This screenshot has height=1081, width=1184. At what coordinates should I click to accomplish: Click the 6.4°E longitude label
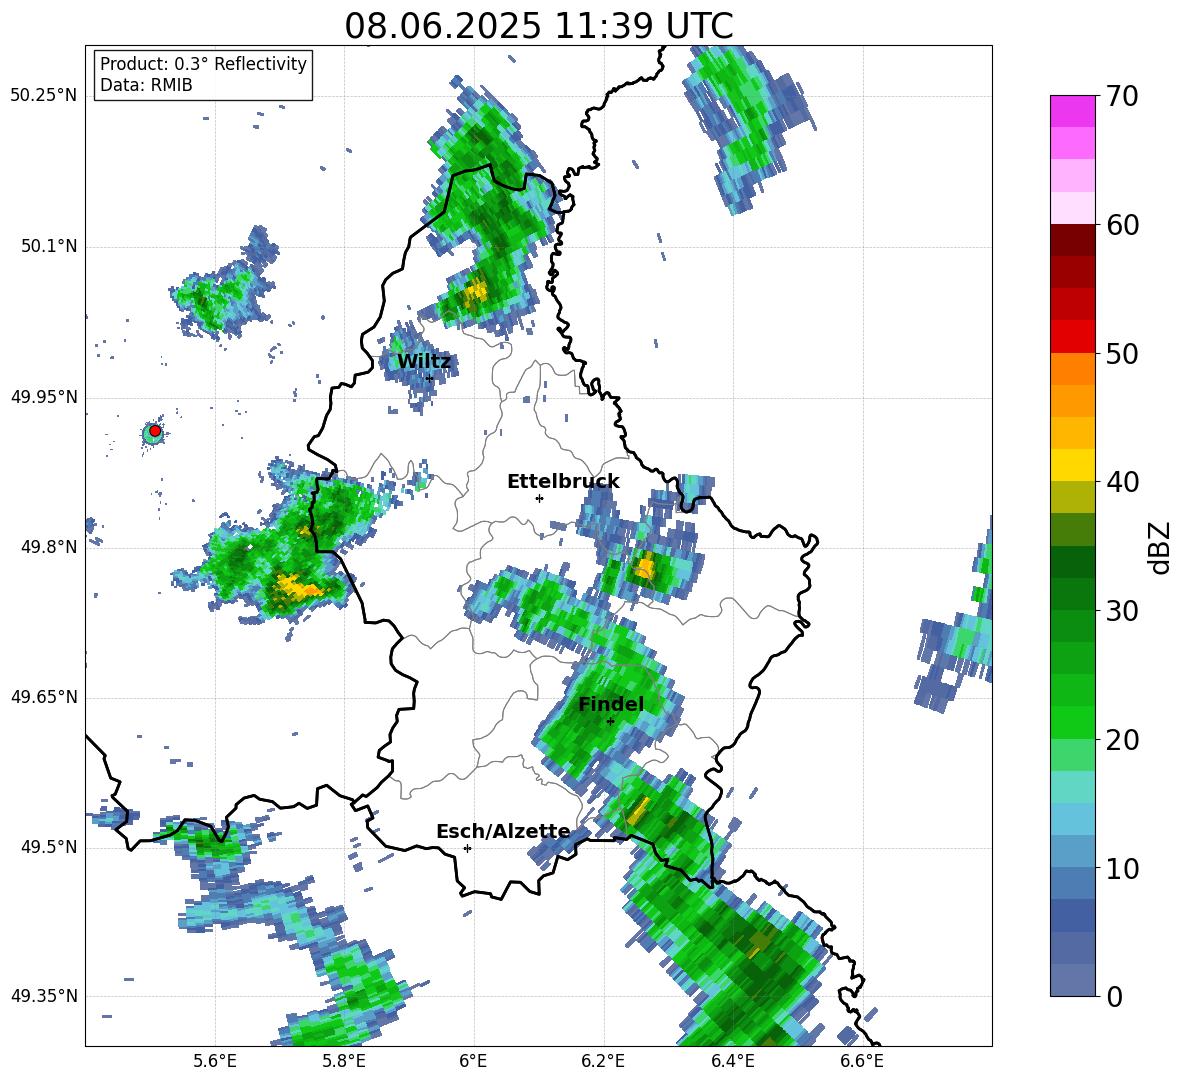[x=733, y=1061]
